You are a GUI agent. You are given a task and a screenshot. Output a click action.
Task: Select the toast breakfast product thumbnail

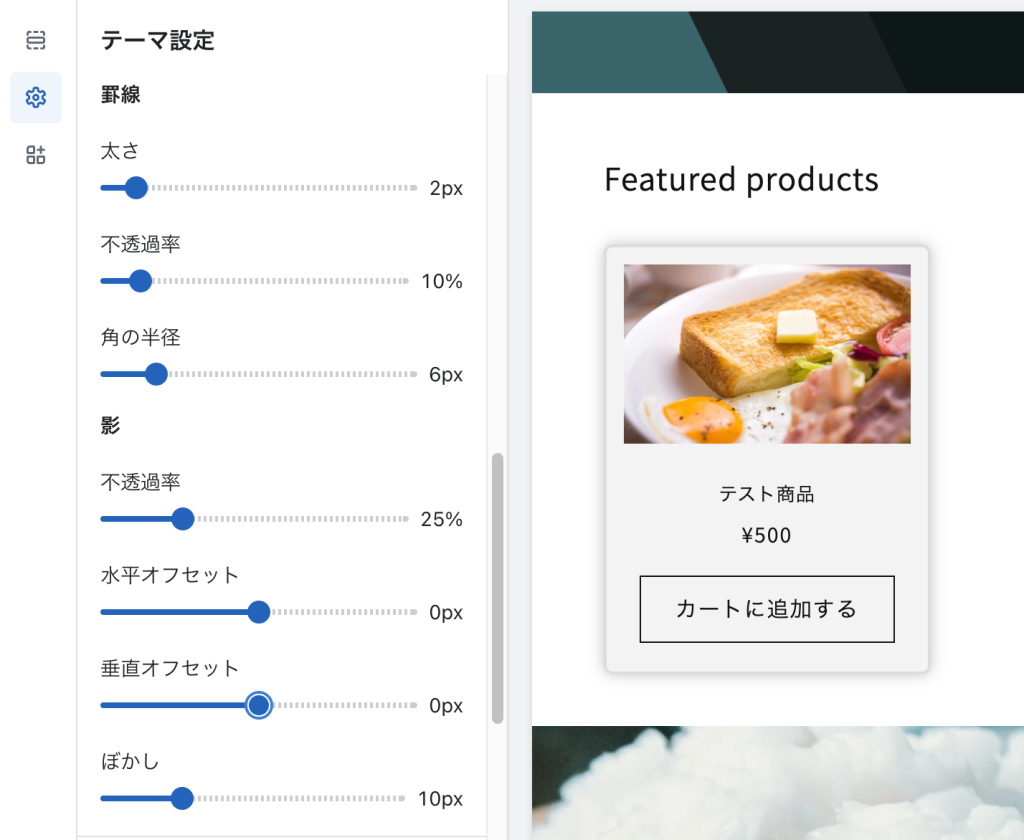click(x=766, y=355)
